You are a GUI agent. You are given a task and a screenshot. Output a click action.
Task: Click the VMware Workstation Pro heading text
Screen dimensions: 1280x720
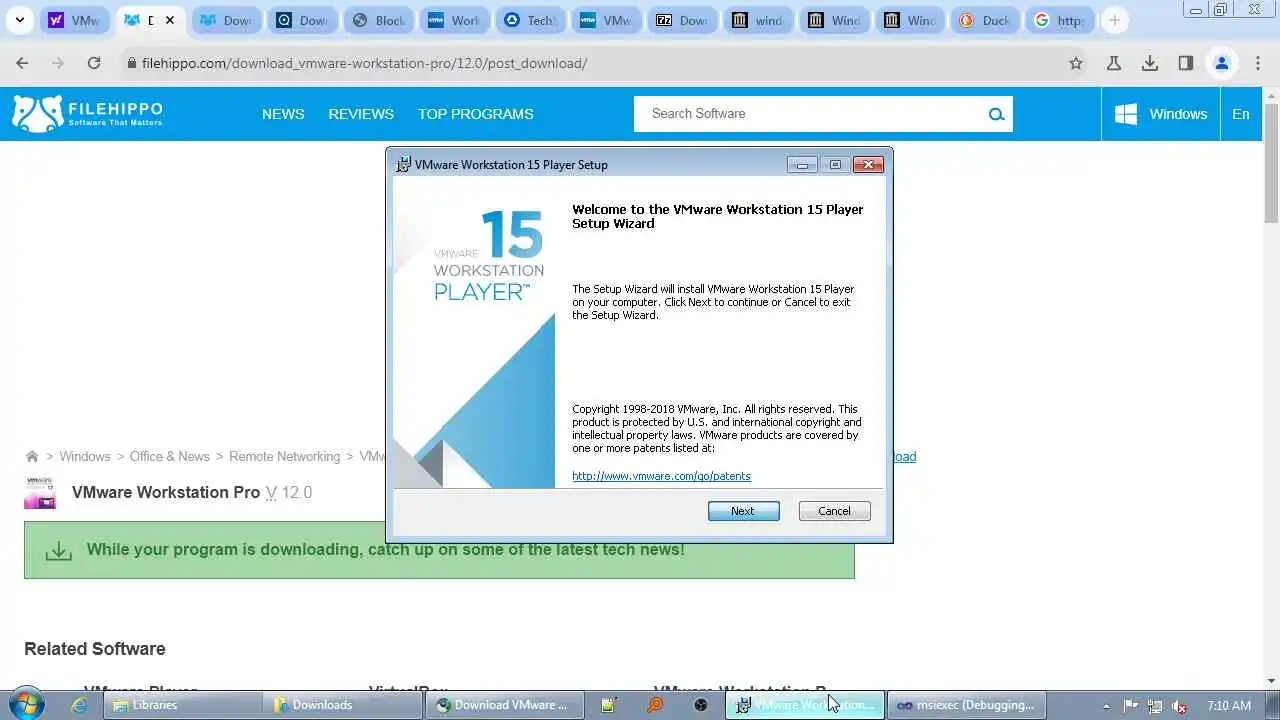point(166,493)
